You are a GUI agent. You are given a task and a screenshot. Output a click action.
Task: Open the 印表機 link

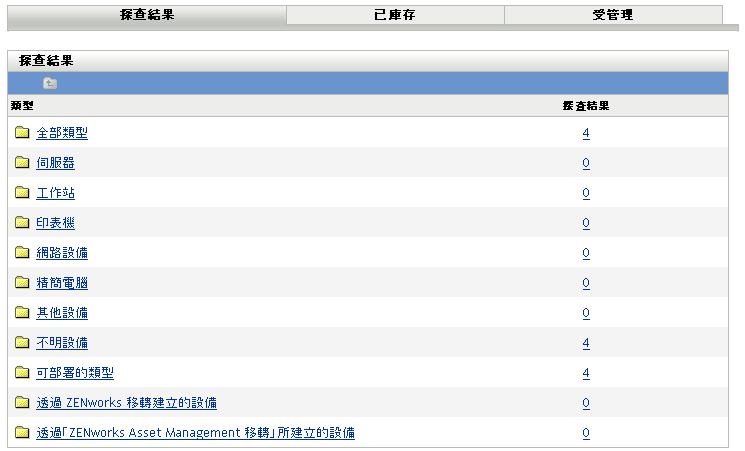tap(56, 223)
